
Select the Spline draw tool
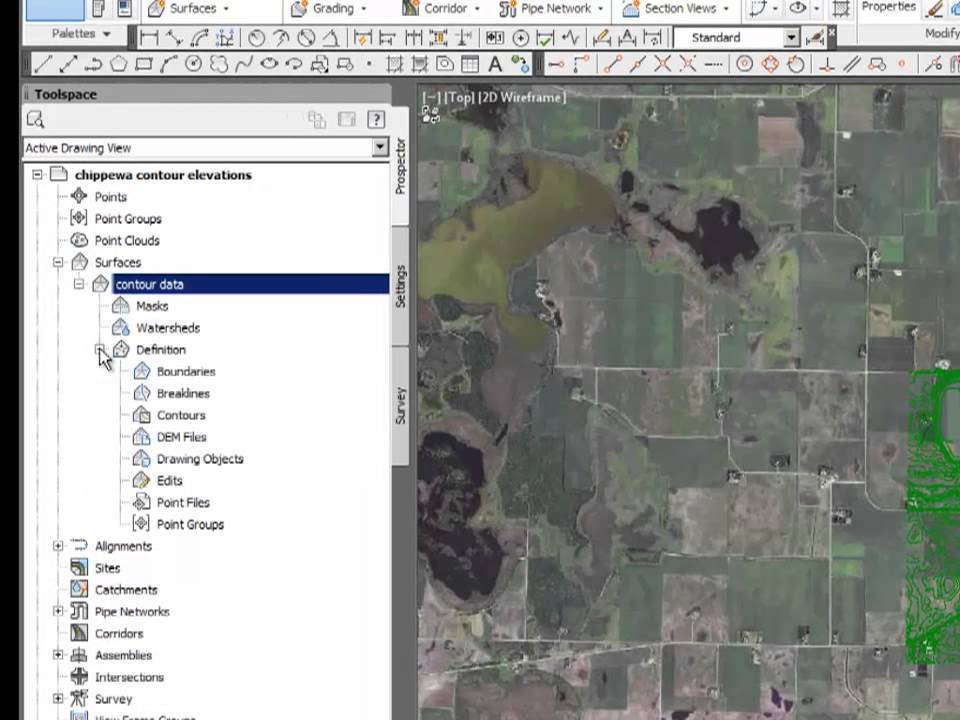pyautogui.click(x=244, y=64)
